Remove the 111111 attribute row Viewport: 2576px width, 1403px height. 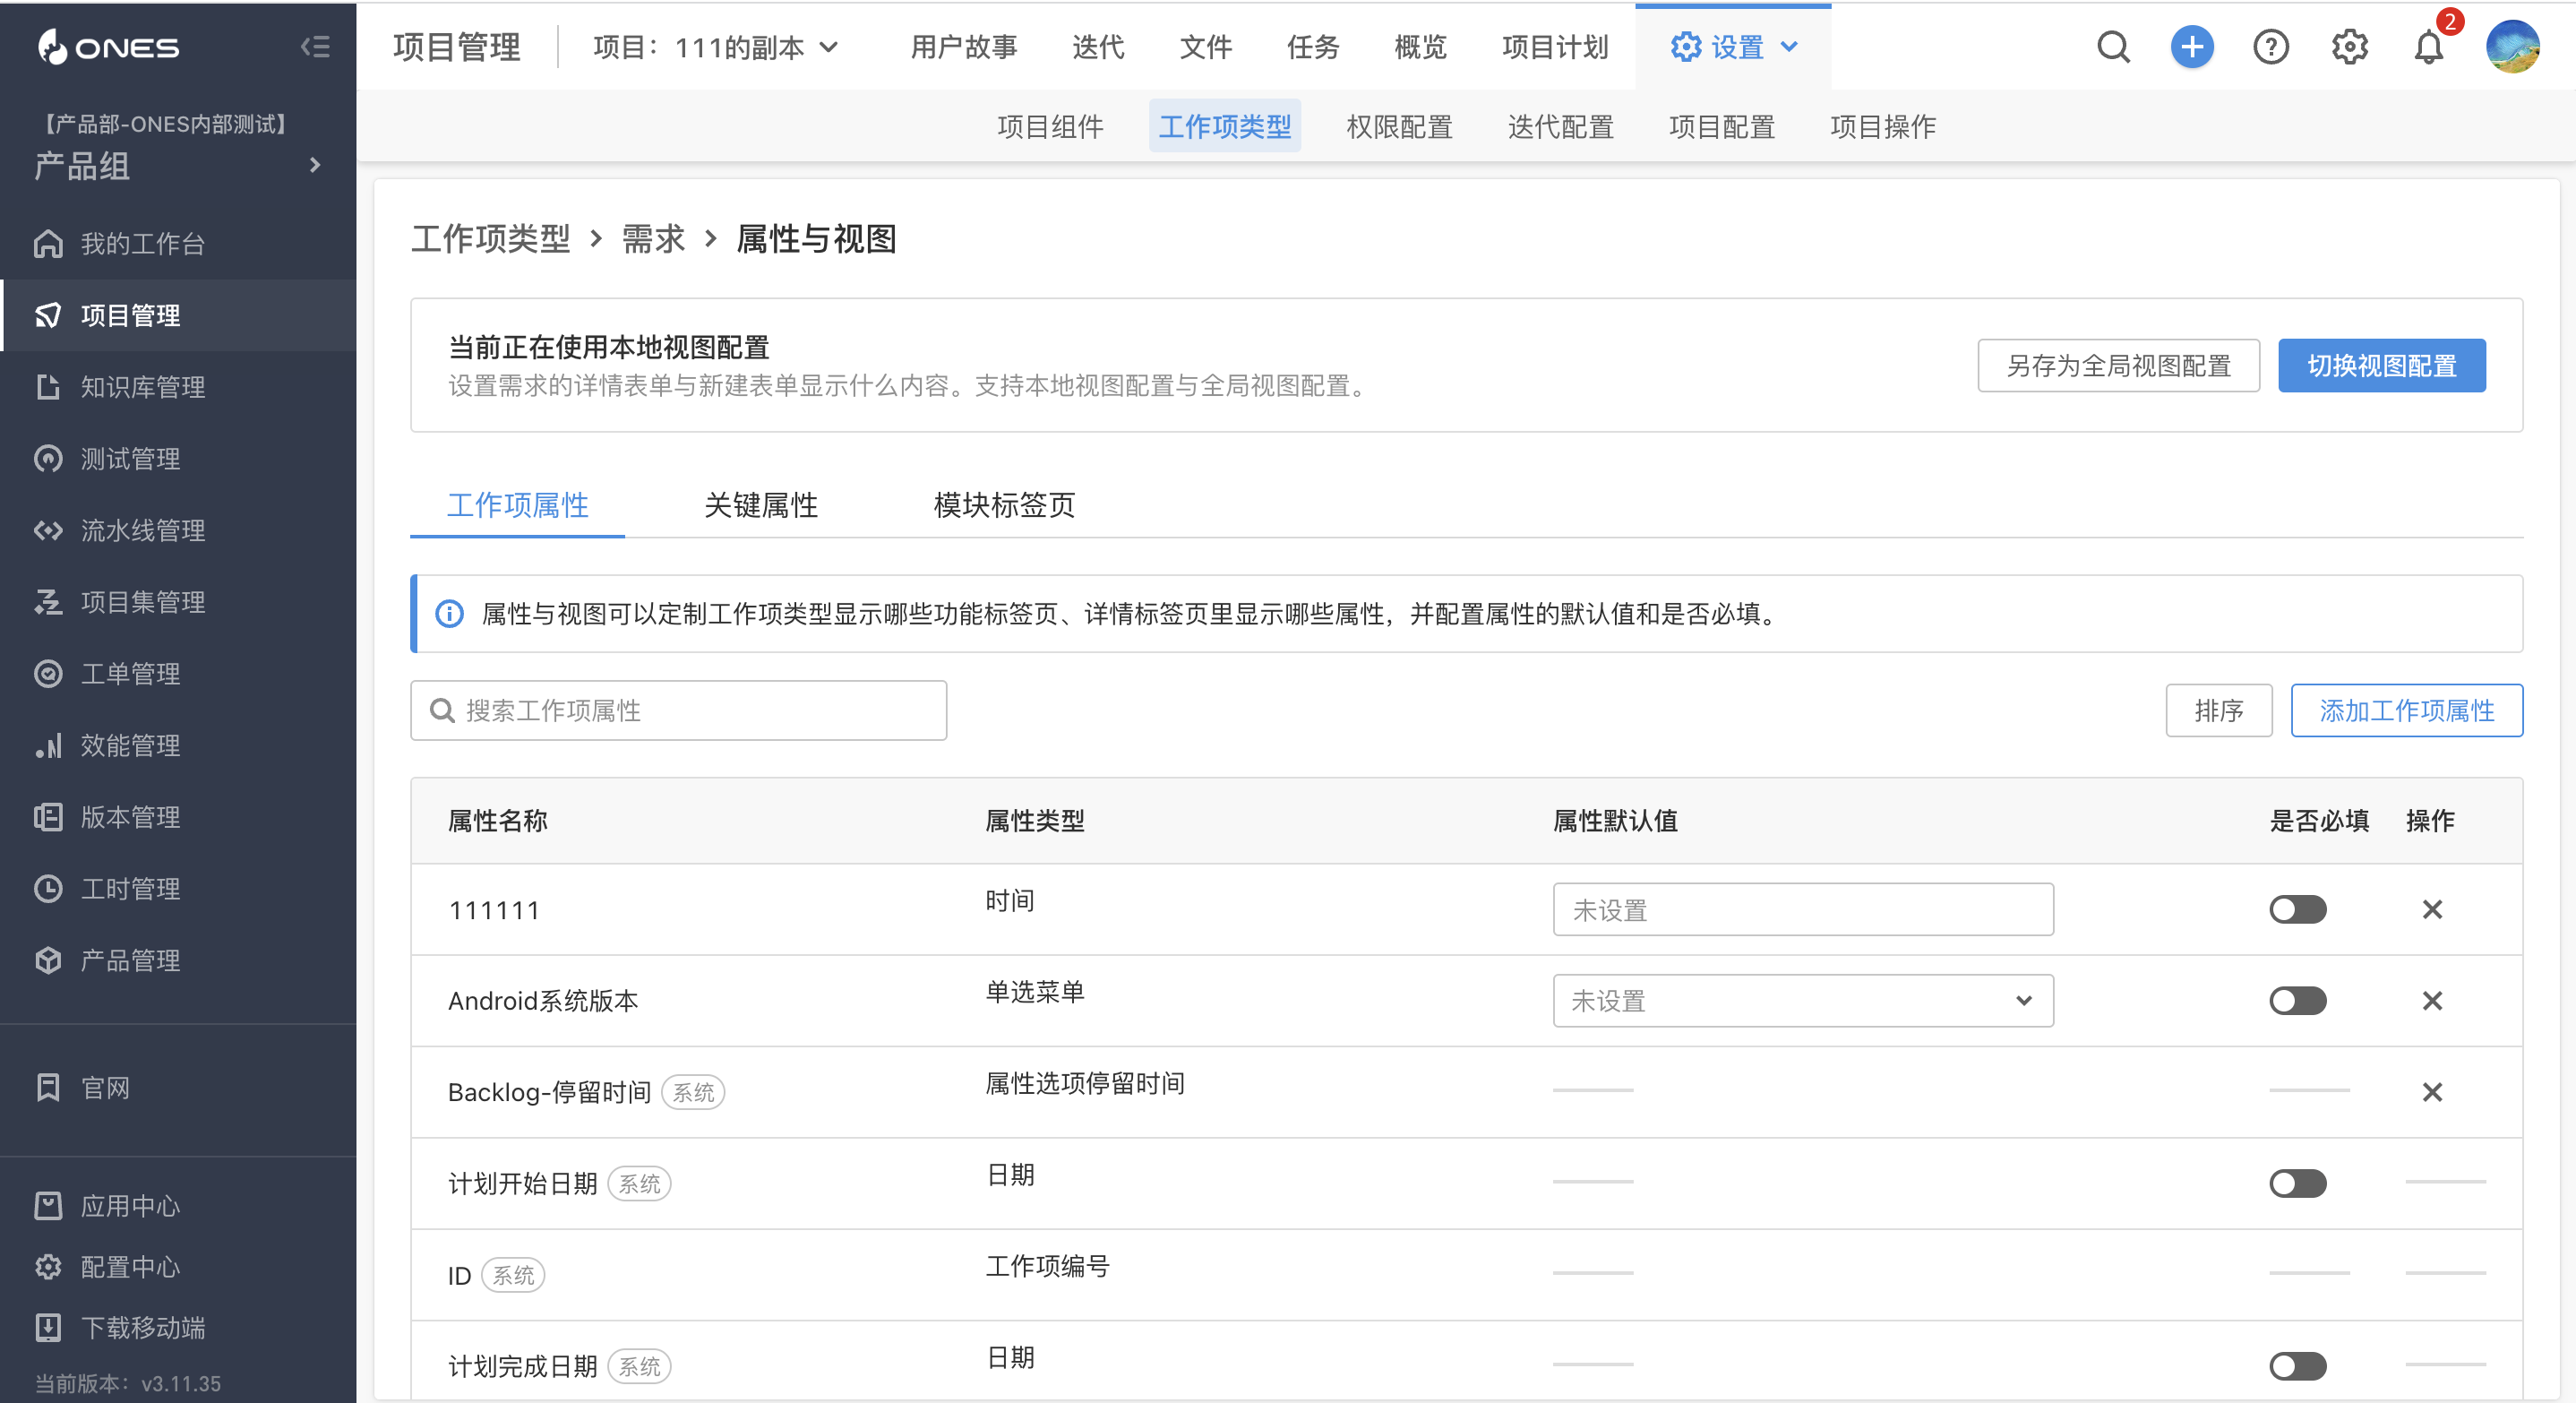[x=2432, y=910]
